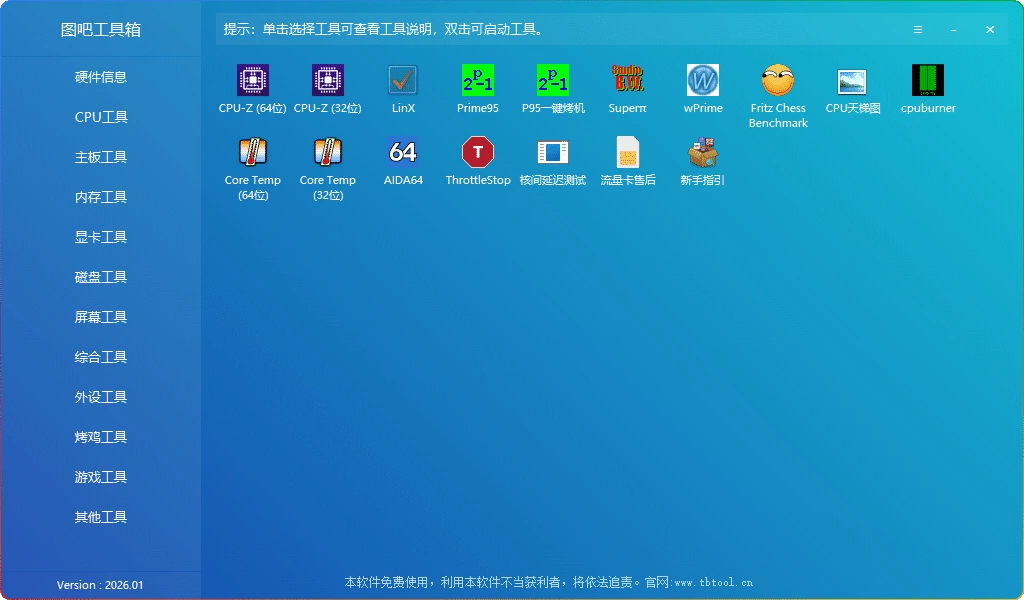Switch to the 显卡工具 category
Screen dimensions: 1024x600
tap(100, 237)
